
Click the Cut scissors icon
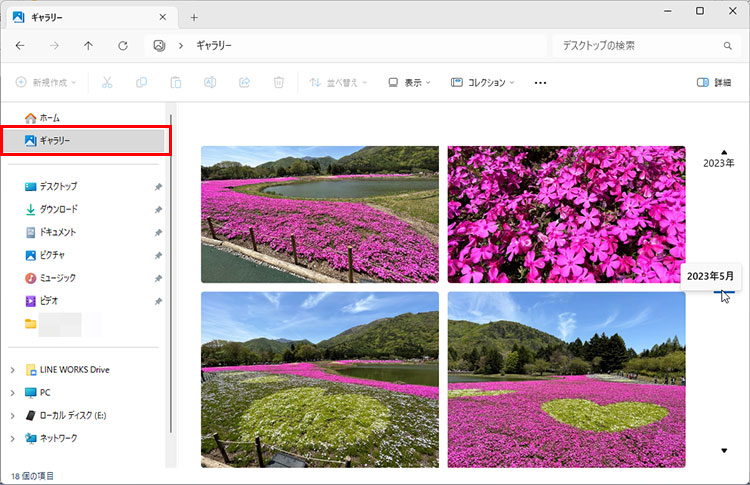(107, 82)
